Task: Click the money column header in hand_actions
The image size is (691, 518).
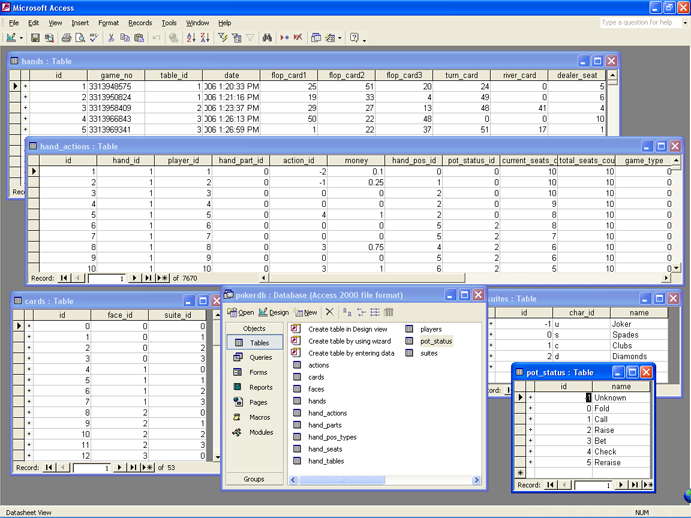Action: [x=356, y=160]
